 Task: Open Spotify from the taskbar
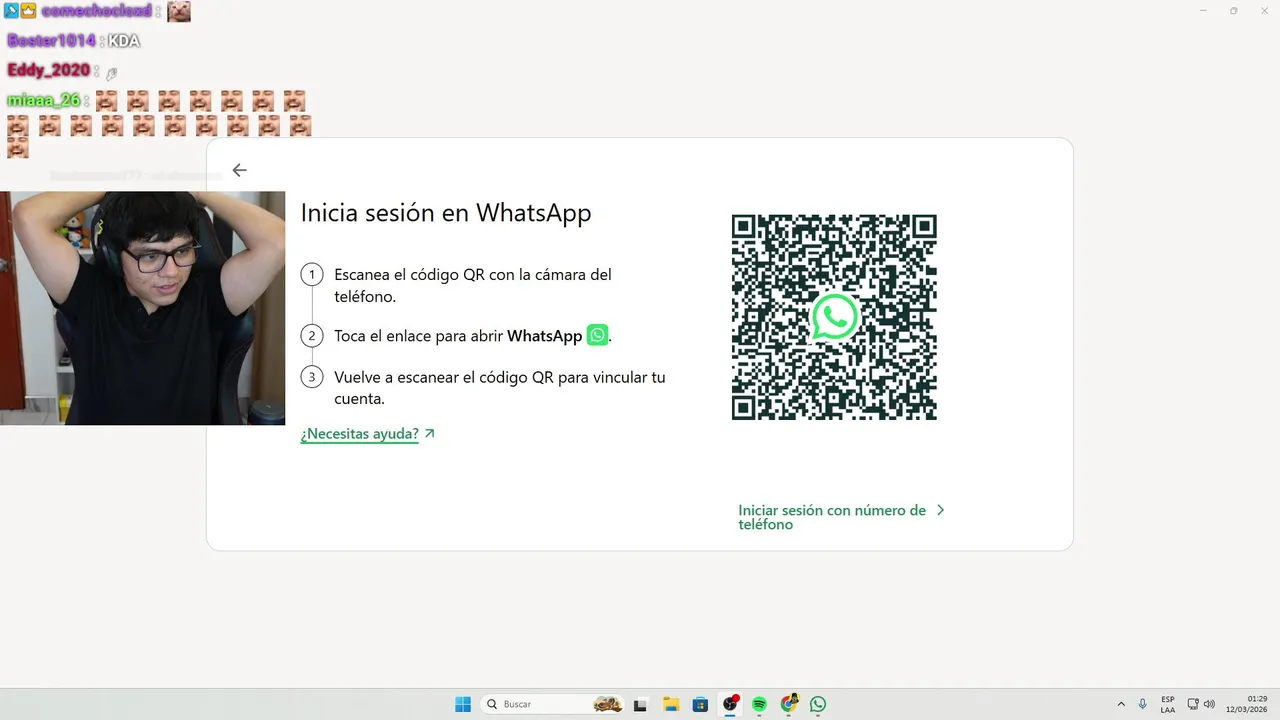tap(759, 704)
